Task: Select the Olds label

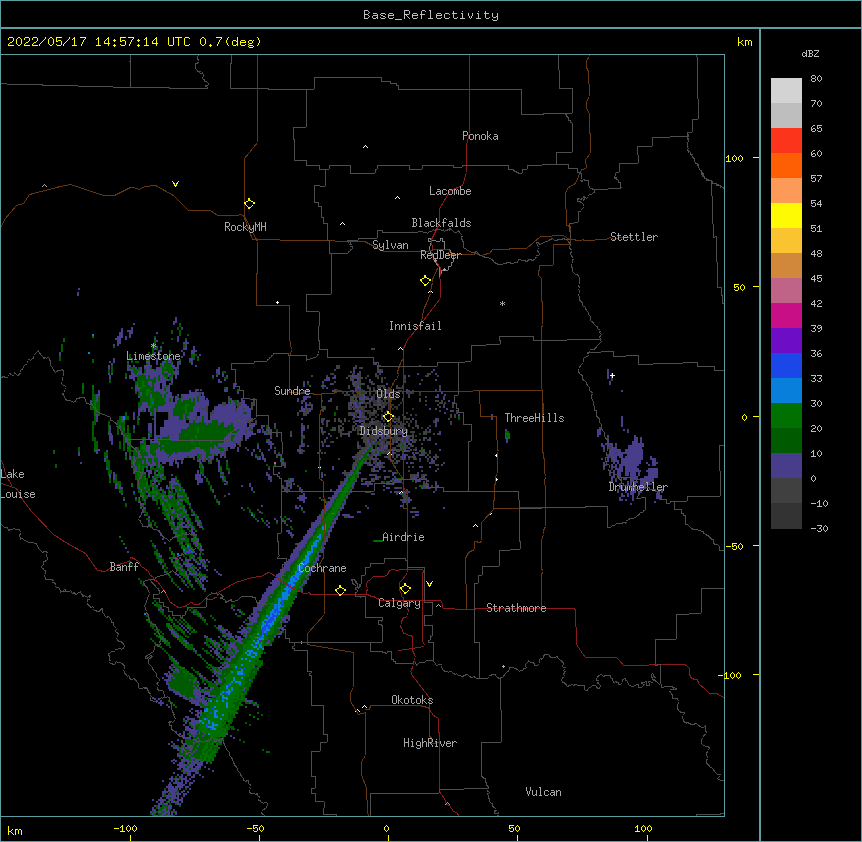Action: point(388,394)
